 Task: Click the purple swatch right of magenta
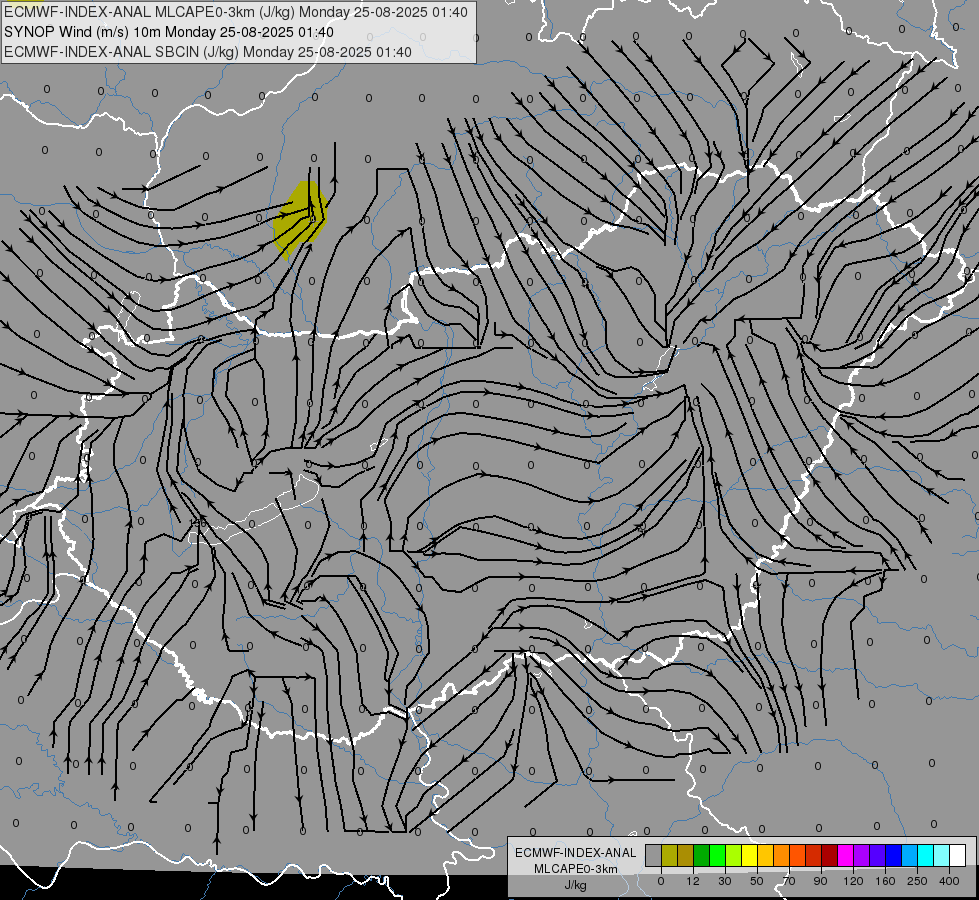862,855
